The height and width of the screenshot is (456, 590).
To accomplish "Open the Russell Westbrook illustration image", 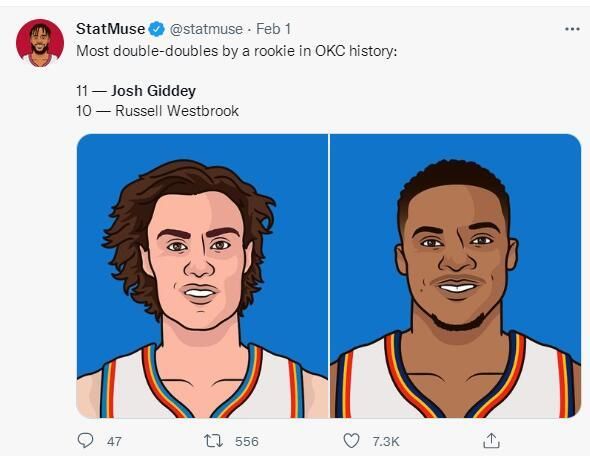I will point(456,276).
